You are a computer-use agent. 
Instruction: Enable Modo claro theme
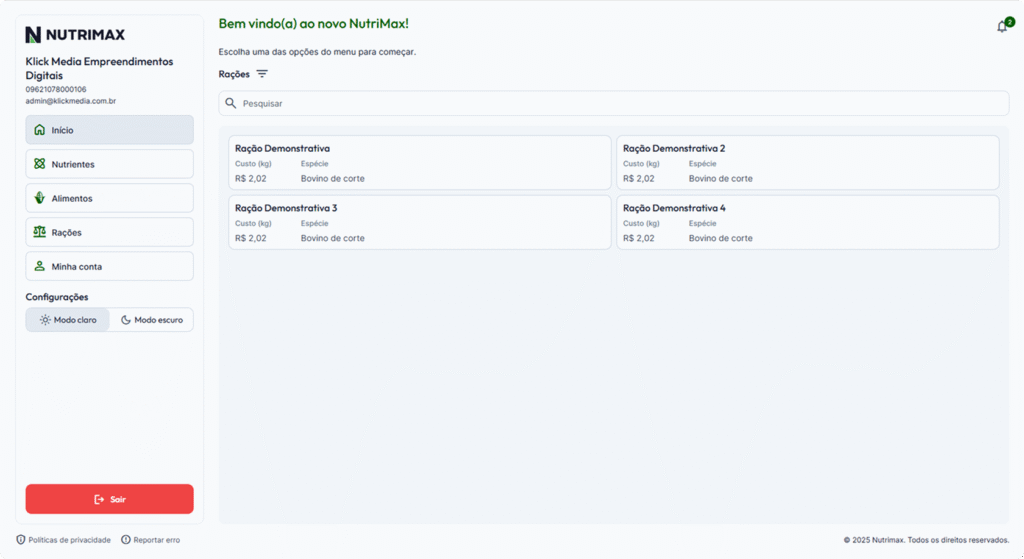click(68, 320)
